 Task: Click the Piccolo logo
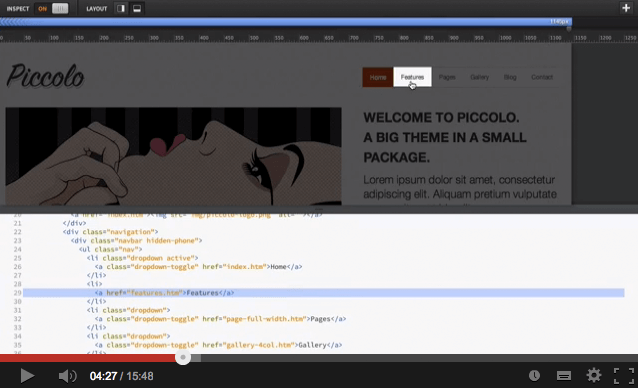click(45, 76)
